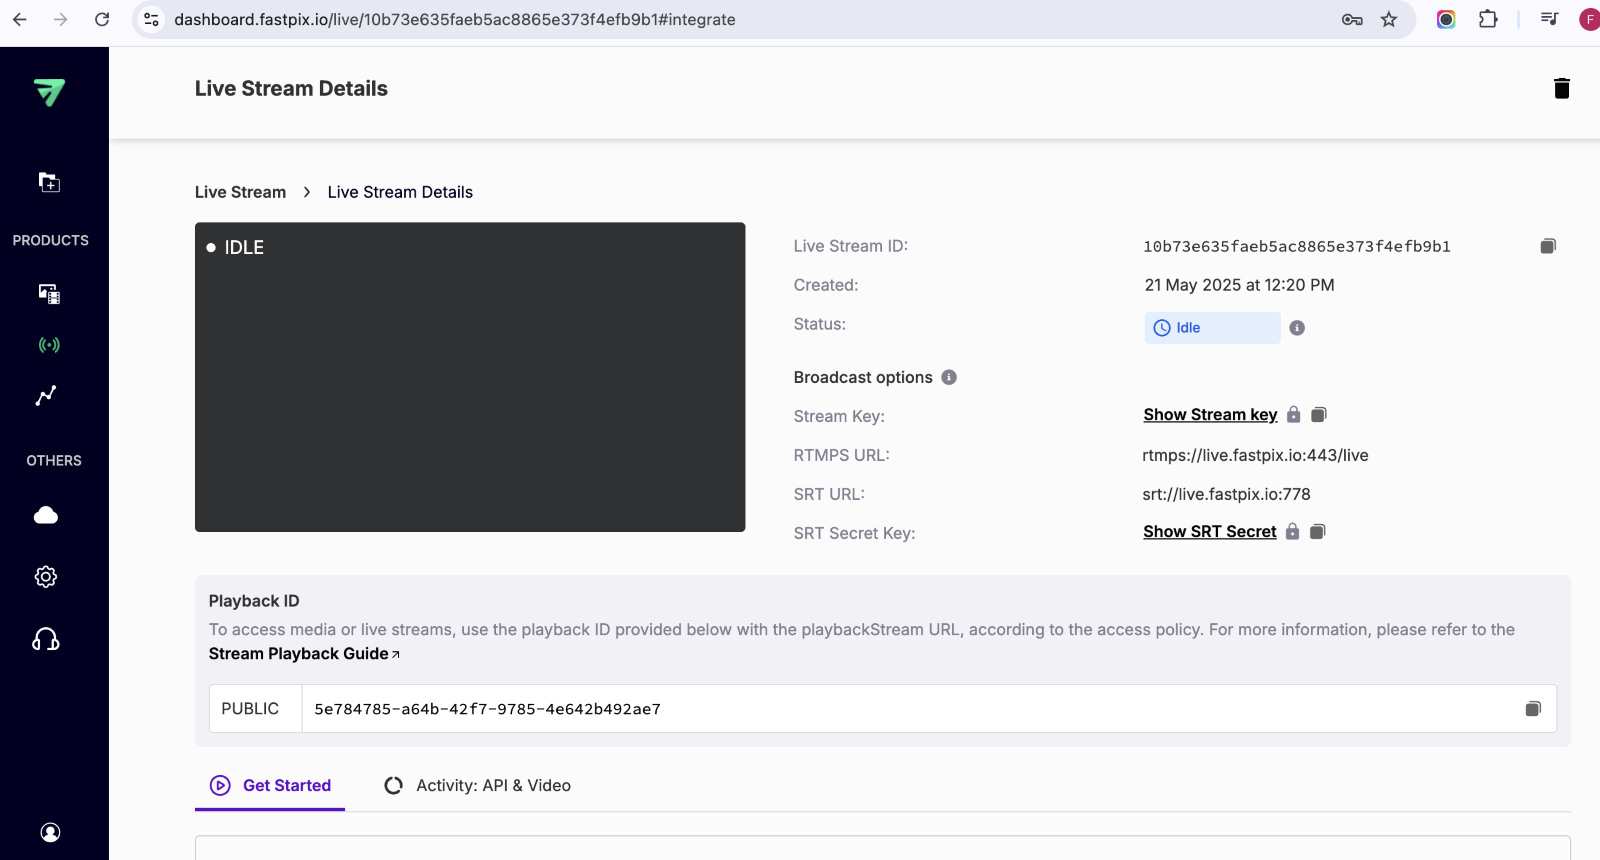The width and height of the screenshot is (1600, 860).
Task: Click the Live Stream Details breadcrumb
Action: point(400,192)
